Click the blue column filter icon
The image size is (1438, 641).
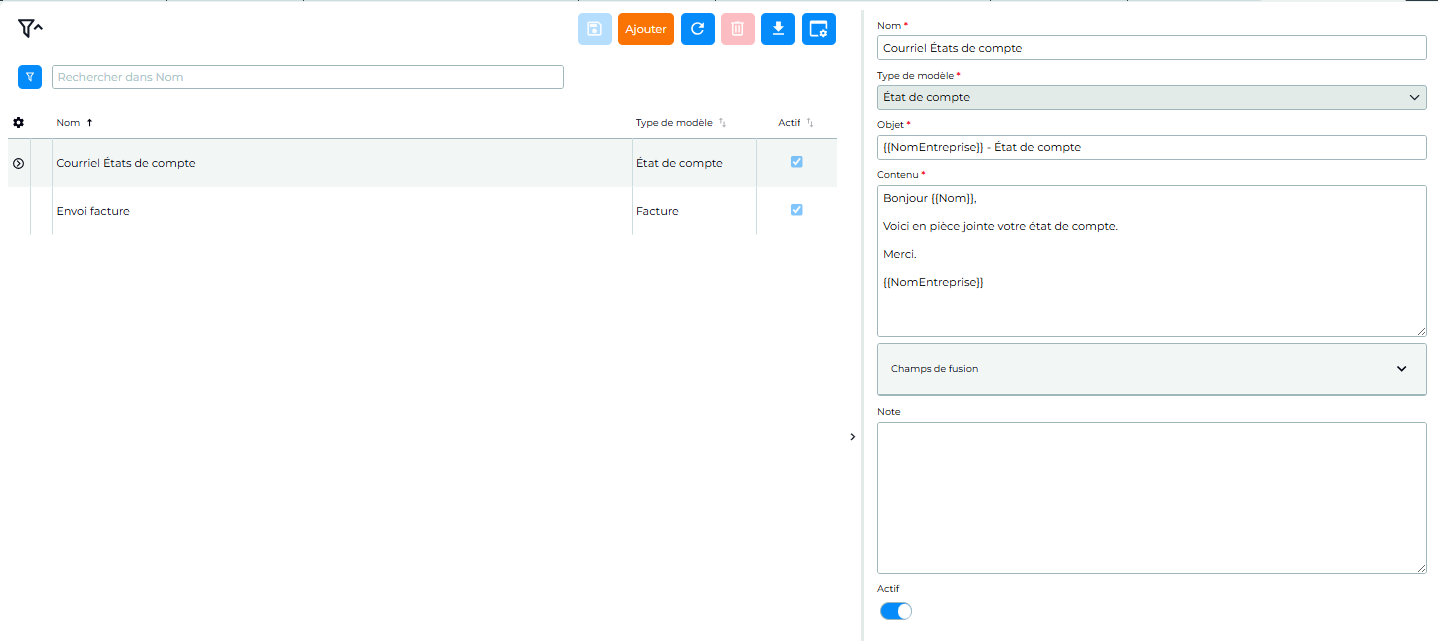click(30, 77)
